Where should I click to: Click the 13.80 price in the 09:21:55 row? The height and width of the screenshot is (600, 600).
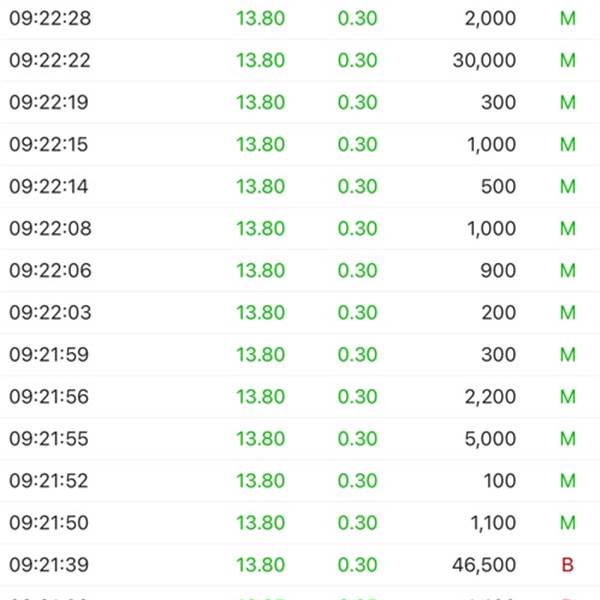tap(261, 439)
